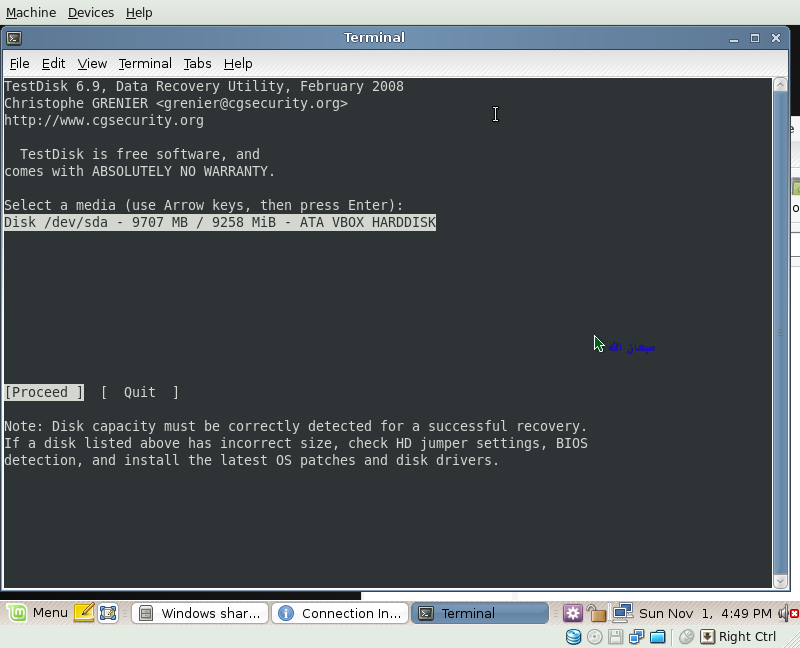Open the Terminal menu in menubar

point(145,63)
